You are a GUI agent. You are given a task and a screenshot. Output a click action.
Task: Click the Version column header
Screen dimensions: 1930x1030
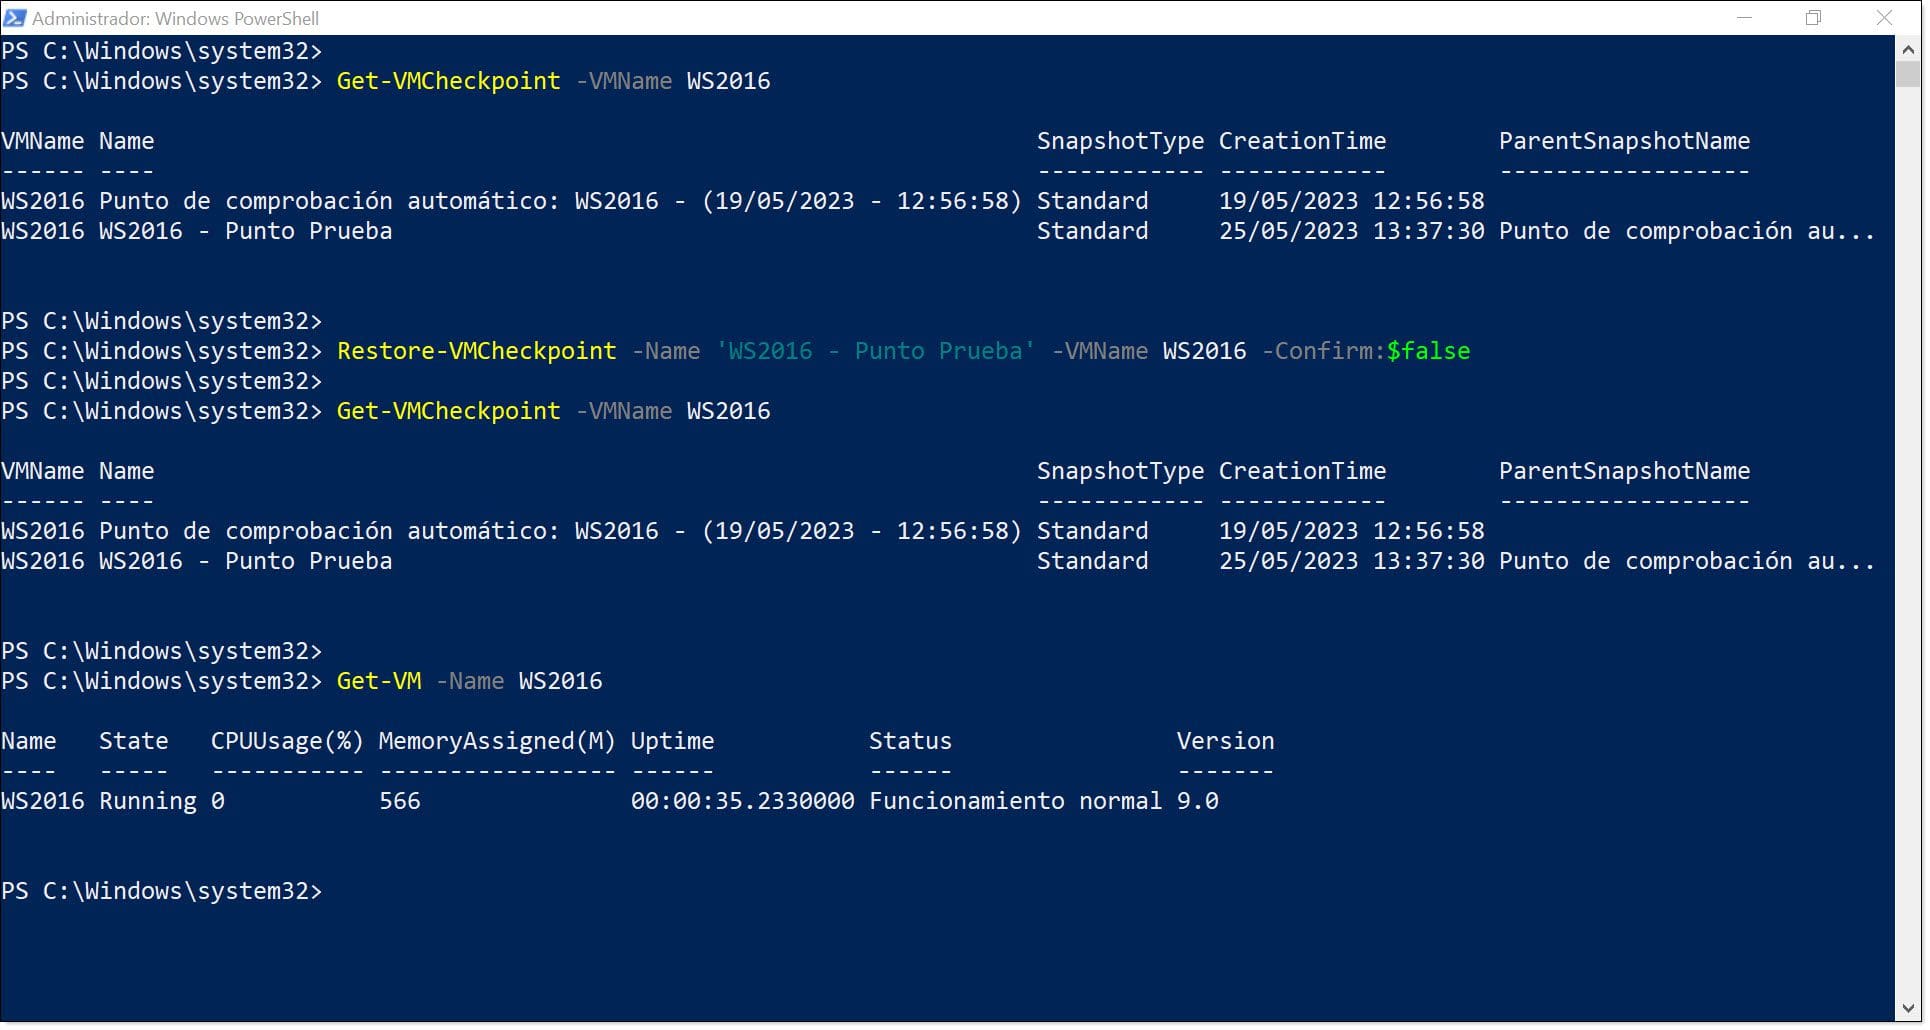[1225, 741]
